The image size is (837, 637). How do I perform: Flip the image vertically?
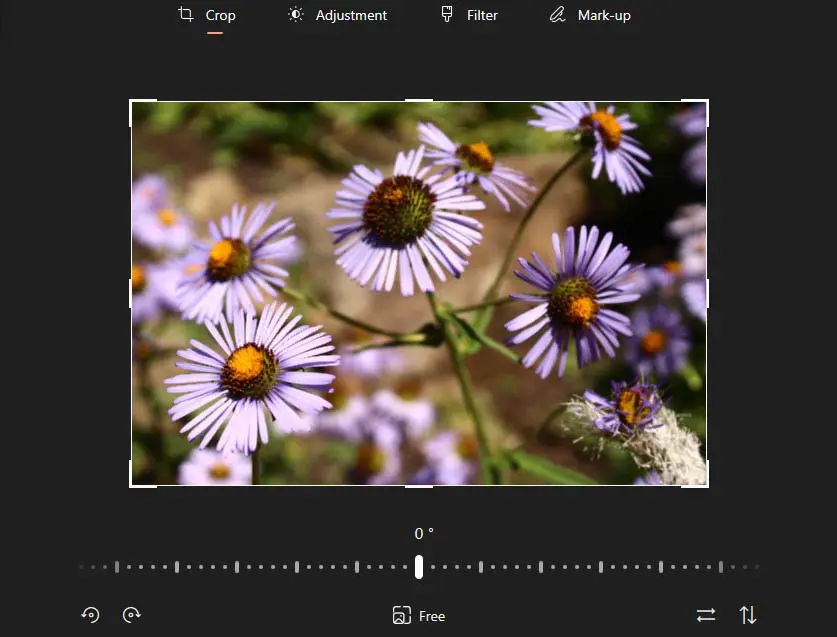click(748, 615)
